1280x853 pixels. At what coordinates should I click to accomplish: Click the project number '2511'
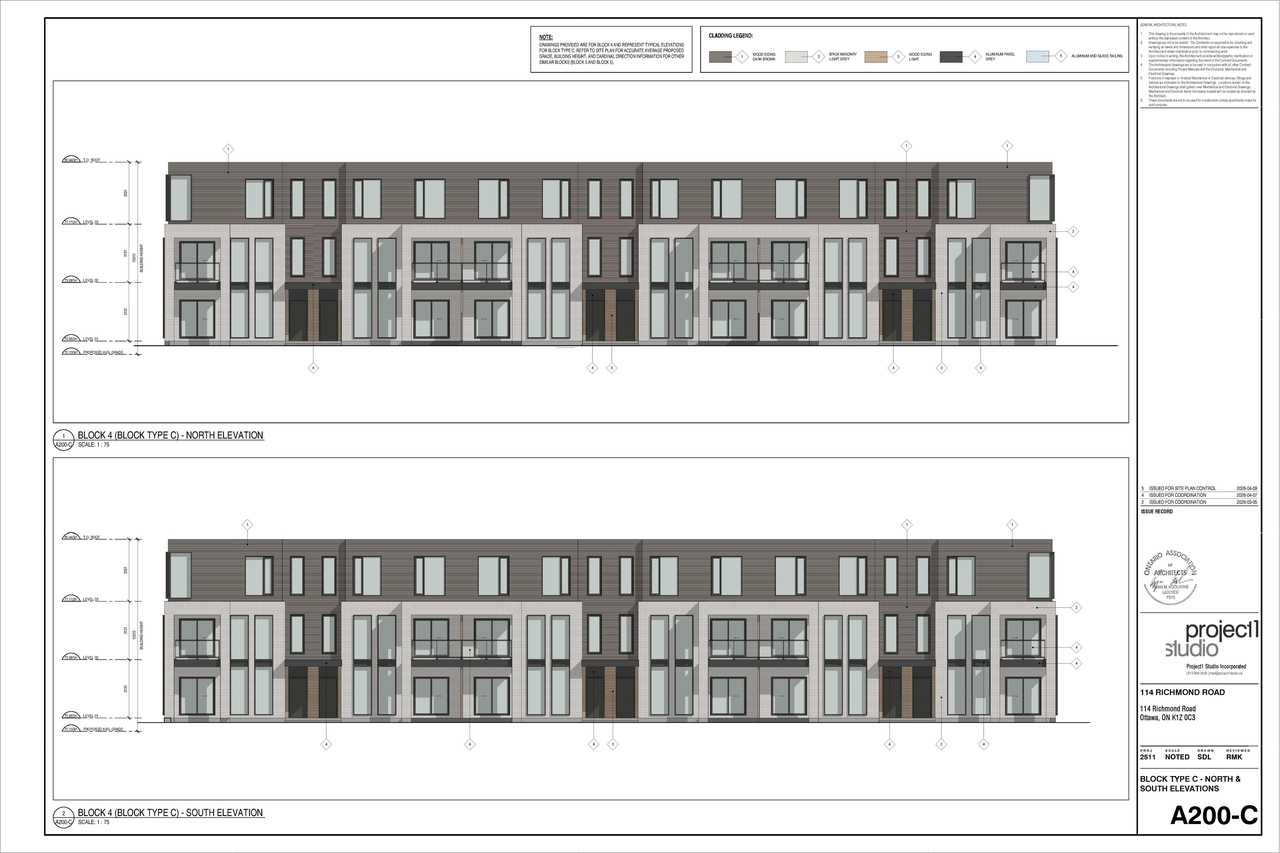click(x=1147, y=759)
